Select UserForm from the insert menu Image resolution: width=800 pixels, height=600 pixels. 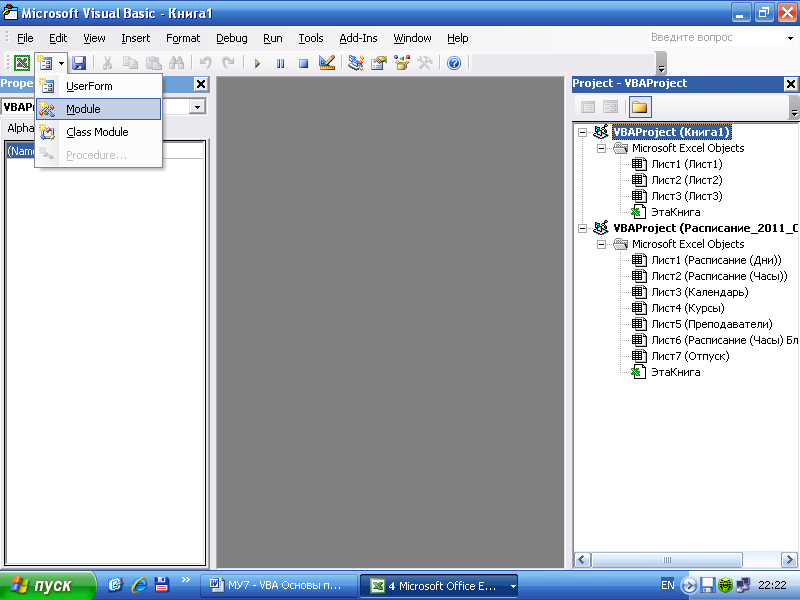[98, 86]
